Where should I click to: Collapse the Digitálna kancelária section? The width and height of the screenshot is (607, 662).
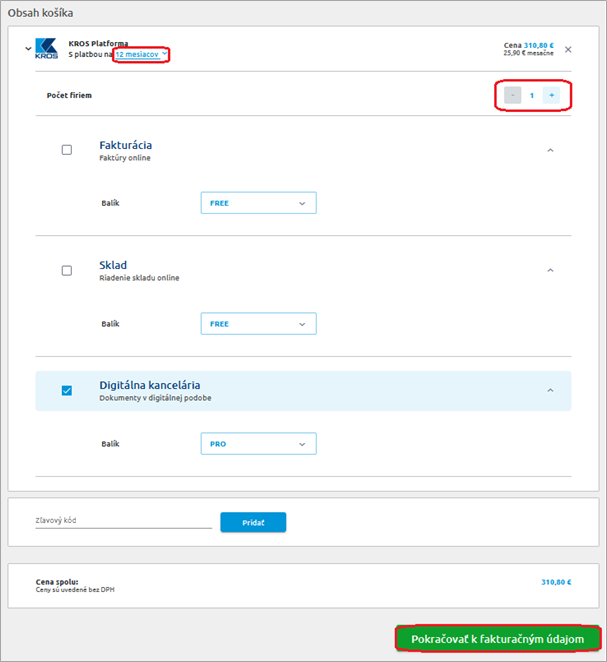click(x=550, y=390)
